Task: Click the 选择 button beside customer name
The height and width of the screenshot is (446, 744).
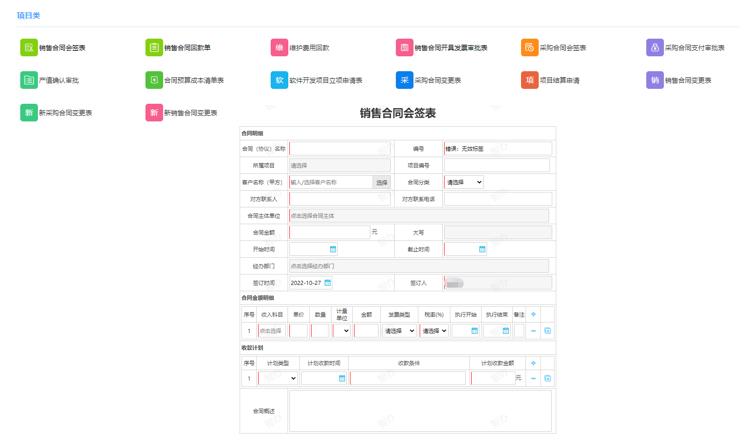Action: pyautogui.click(x=381, y=182)
